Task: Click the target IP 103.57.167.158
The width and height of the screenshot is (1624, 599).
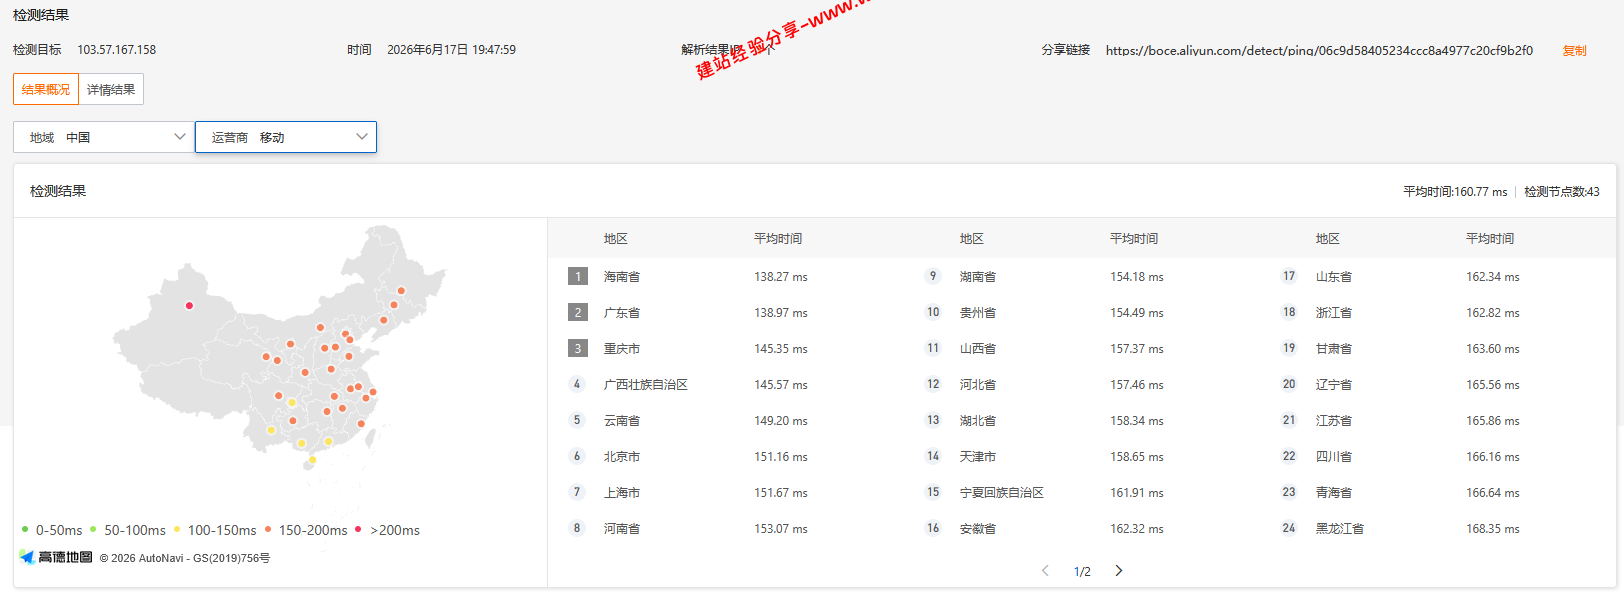Action: tap(117, 50)
